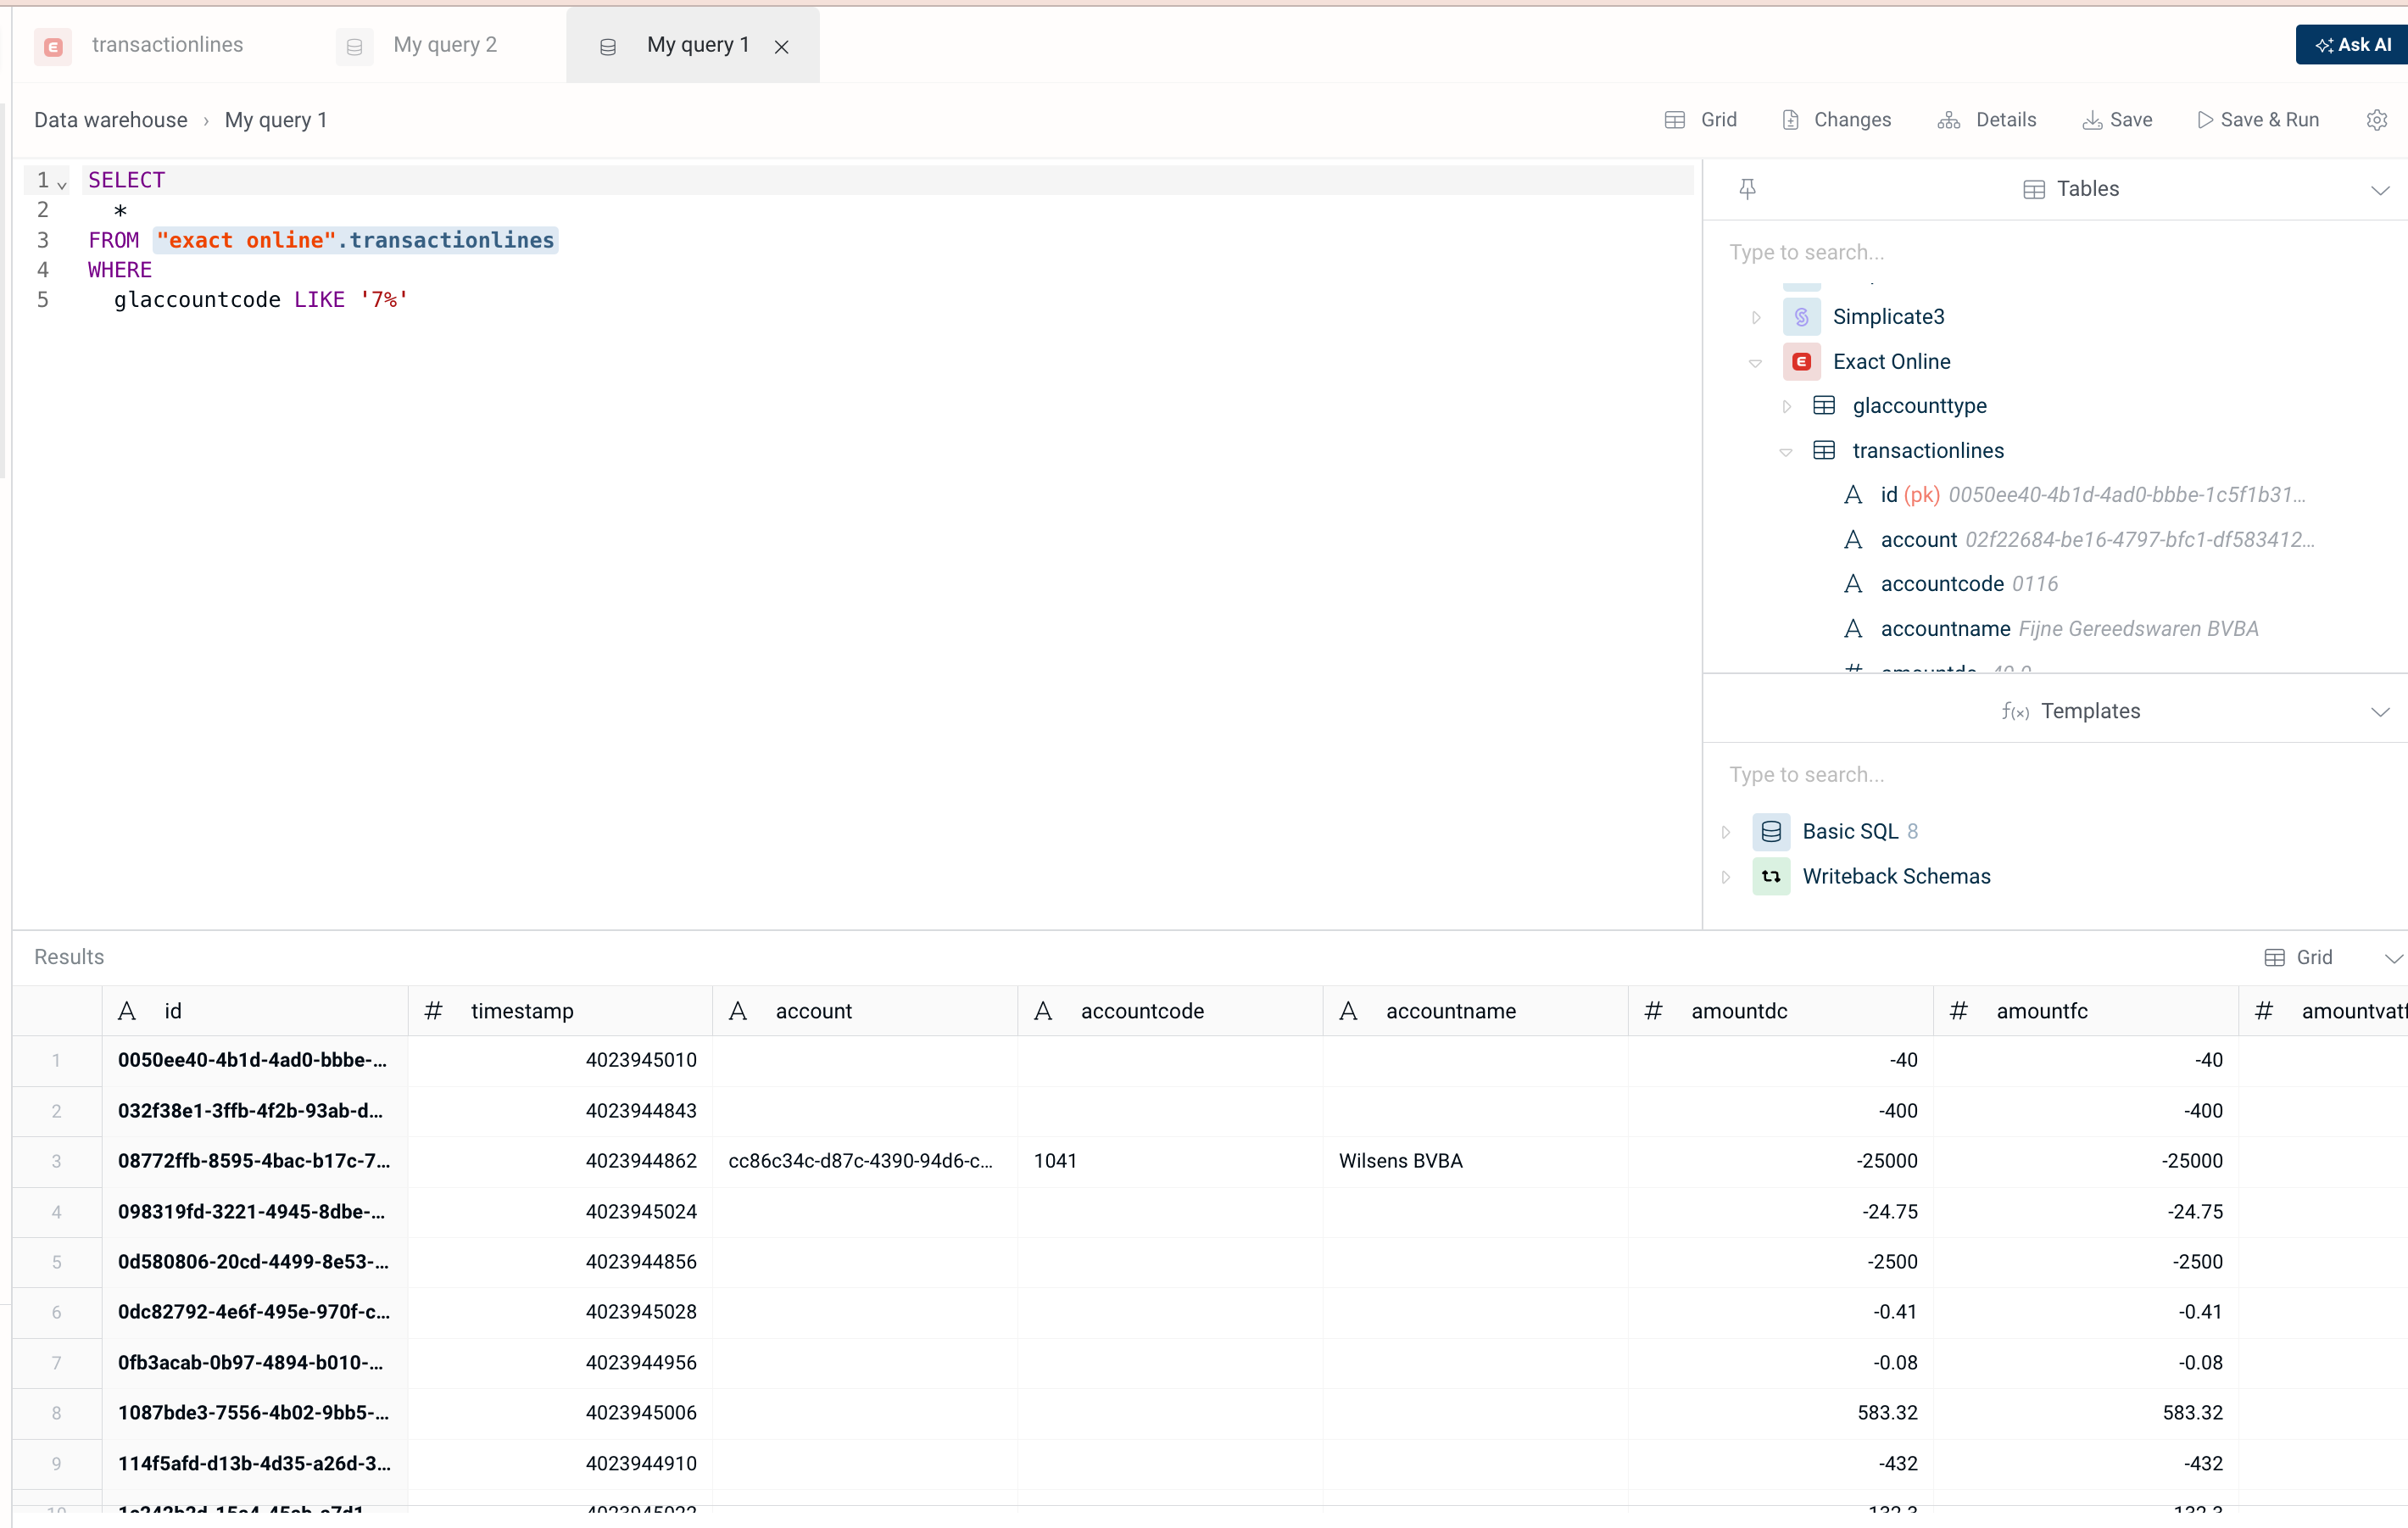
Task: Click the 4023945006 timestamp cell
Action: pos(560,1413)
